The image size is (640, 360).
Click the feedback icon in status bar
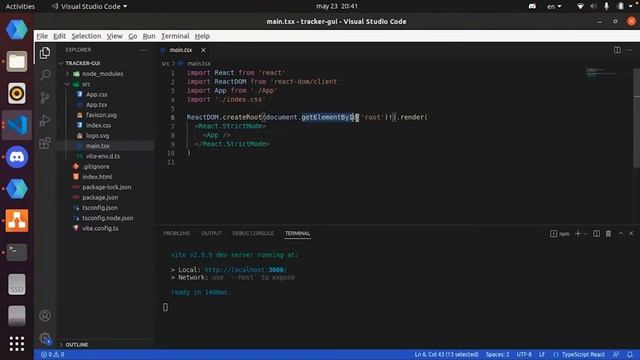pos(616,354)
